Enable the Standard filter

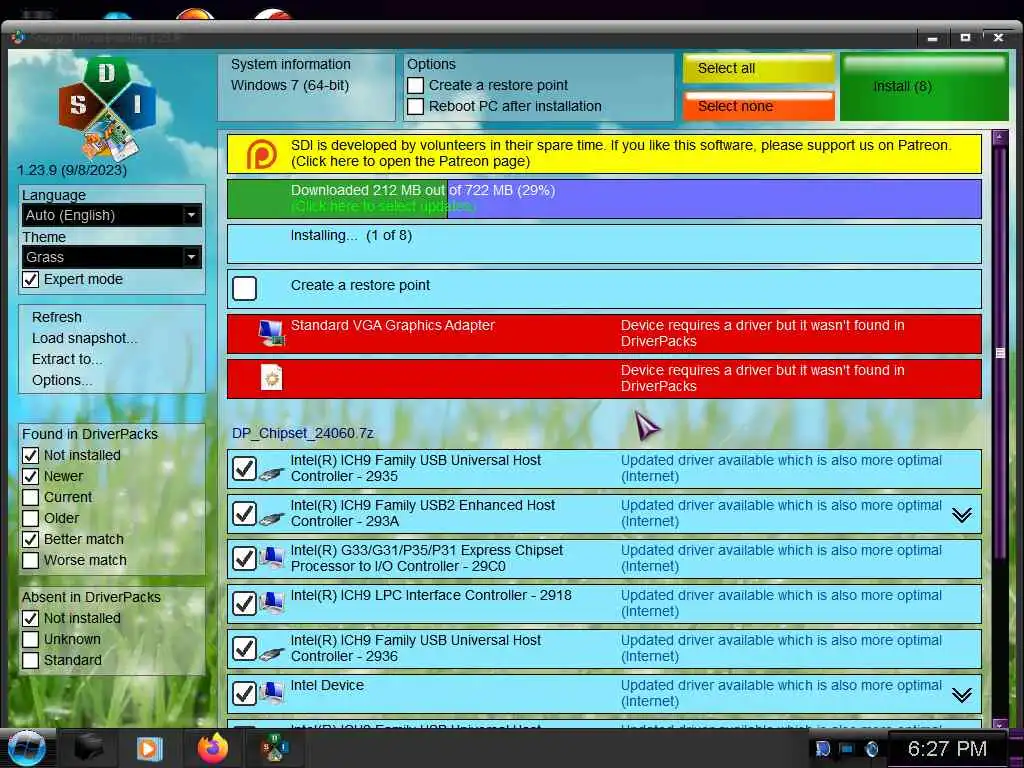pyautogui.click(x=30, y=660)
